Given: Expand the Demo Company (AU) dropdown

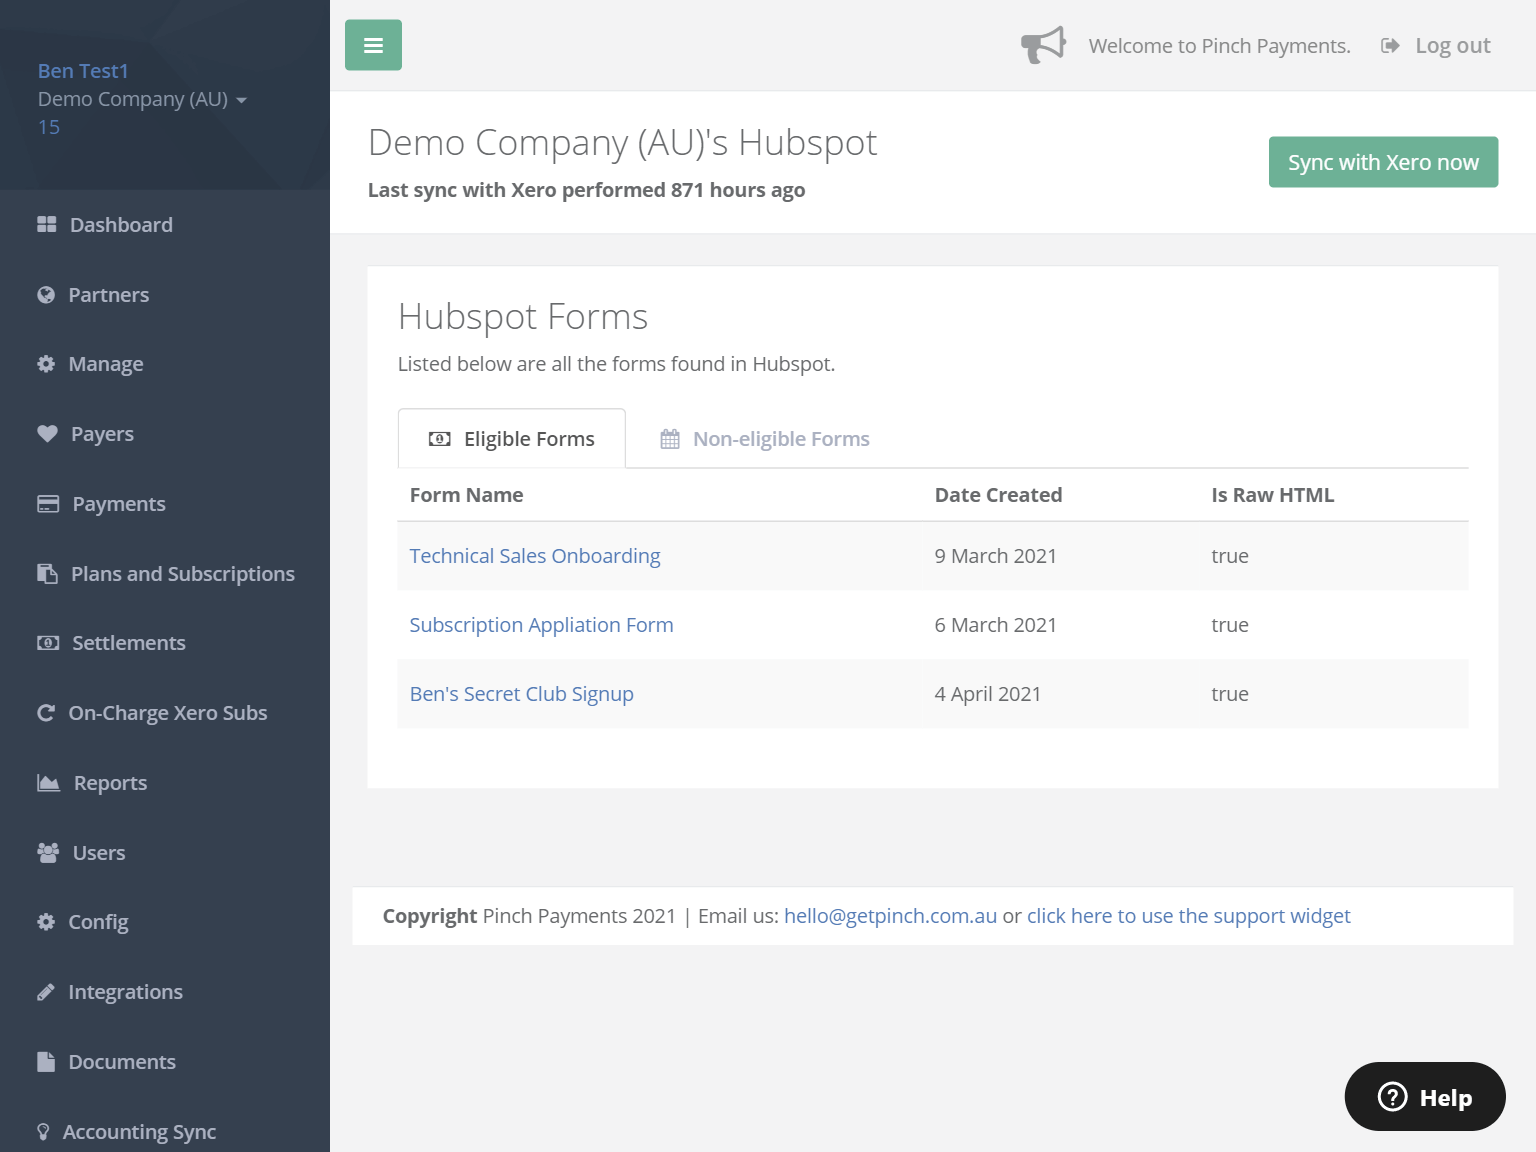Looking at the screenshot, I should (142, 99).
